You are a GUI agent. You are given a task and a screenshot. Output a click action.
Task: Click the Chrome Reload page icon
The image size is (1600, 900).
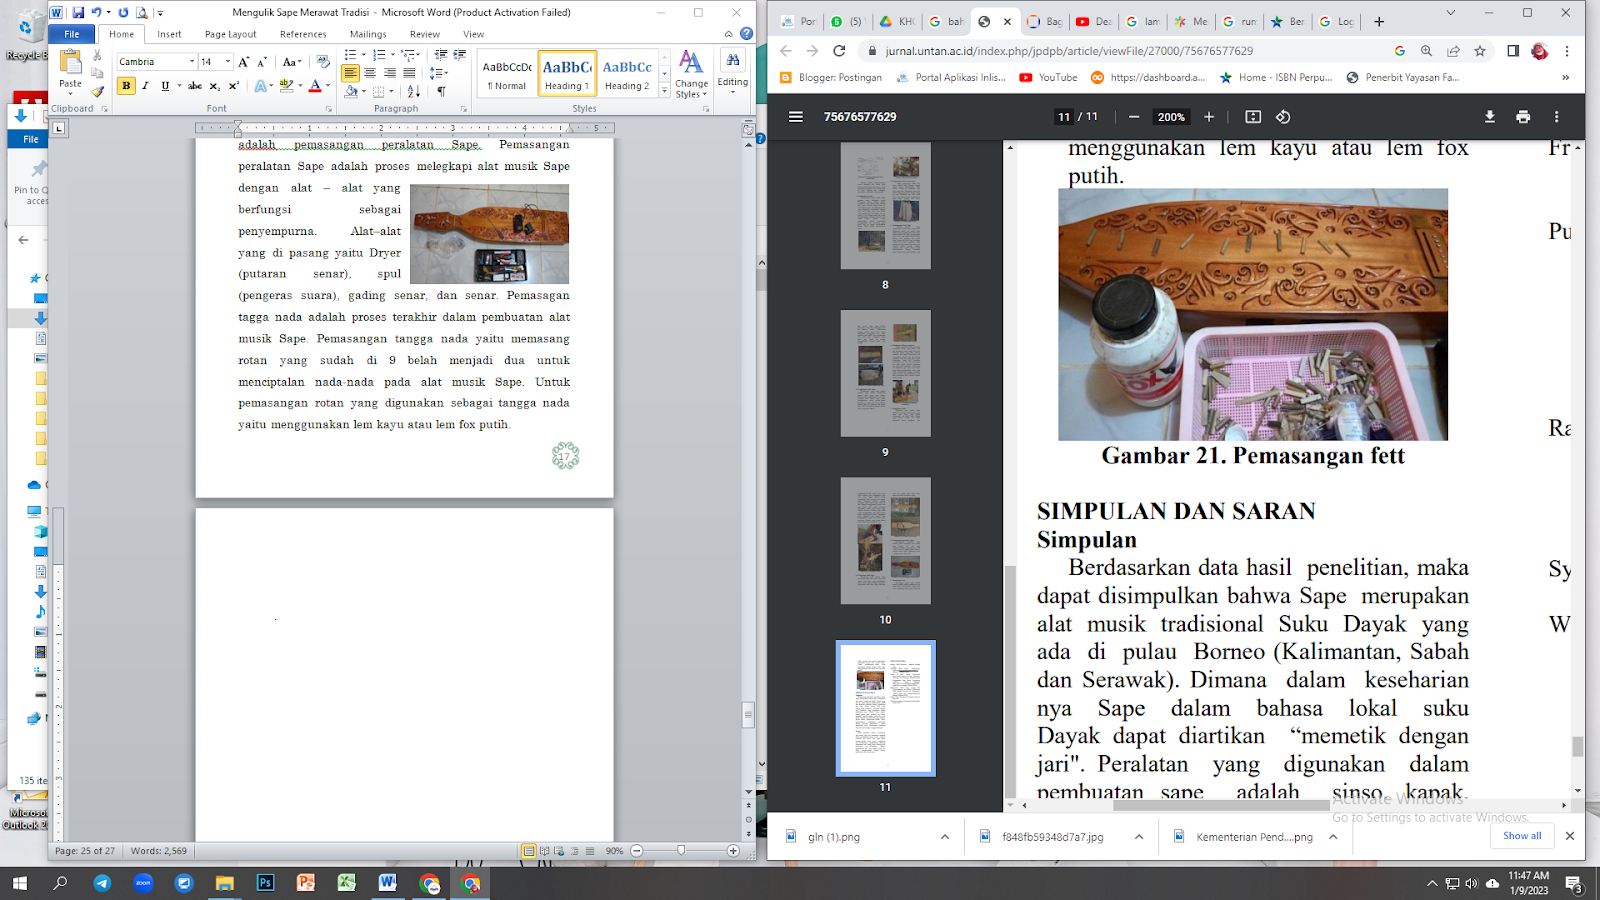tap(839, 51)
